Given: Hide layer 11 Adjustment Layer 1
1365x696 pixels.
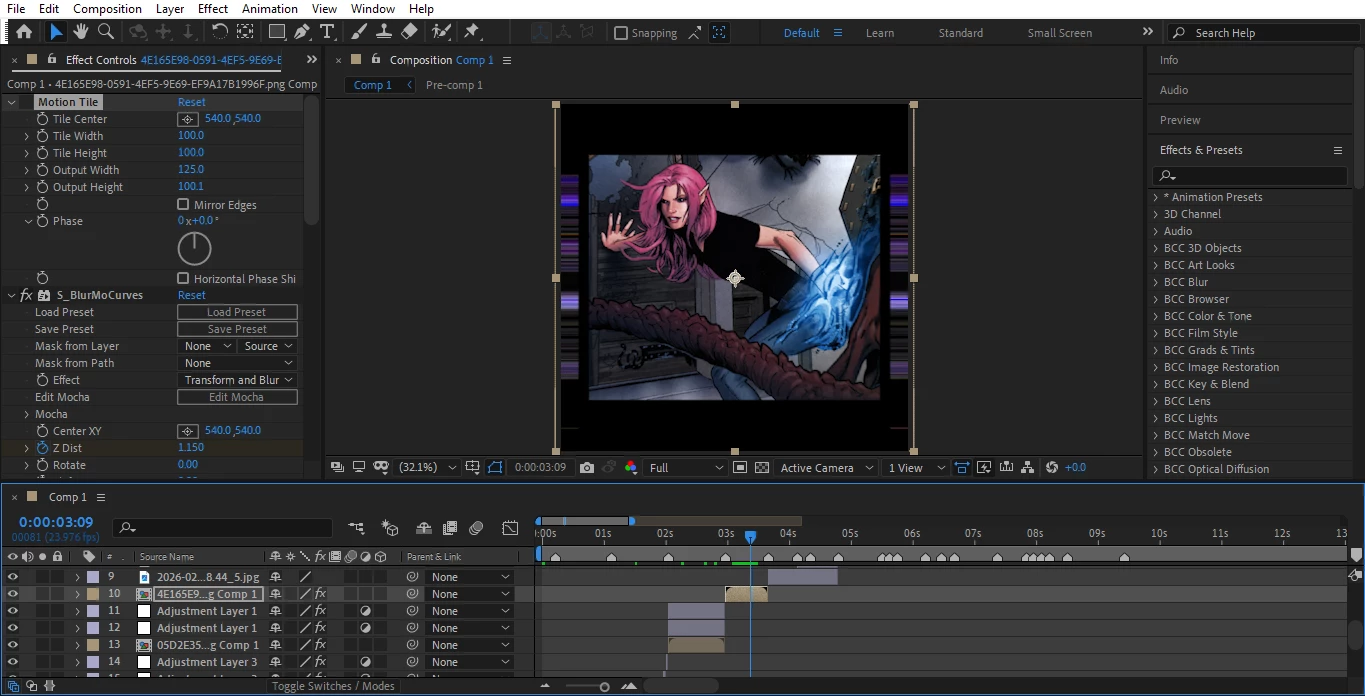Looking at the screenshot, I should click(x=13, y=611).
